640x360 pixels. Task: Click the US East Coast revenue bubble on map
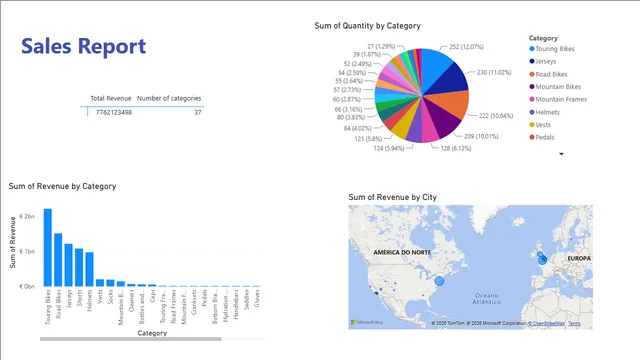point(439,281)
